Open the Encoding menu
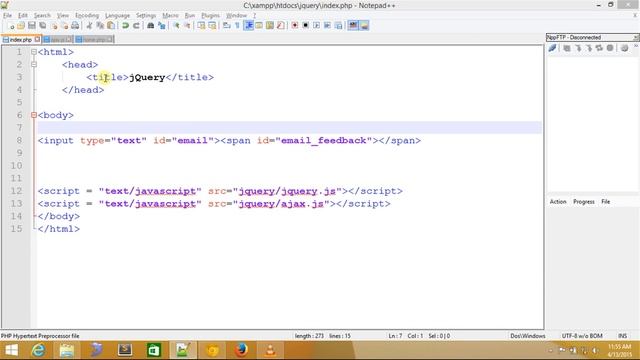 pyautogui.click(x=87, y=16)
